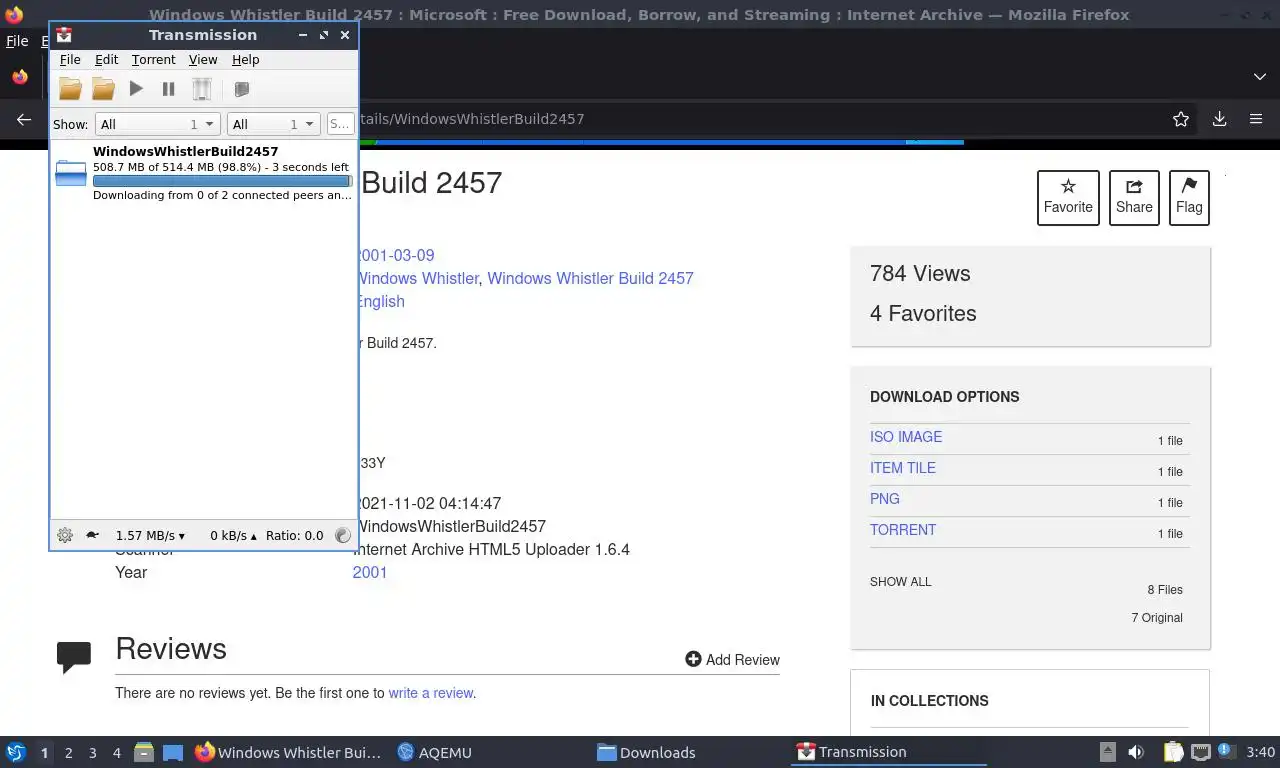
Task: Expand Firefox list all tabs chevron
Action: (x=1259, y=77)
